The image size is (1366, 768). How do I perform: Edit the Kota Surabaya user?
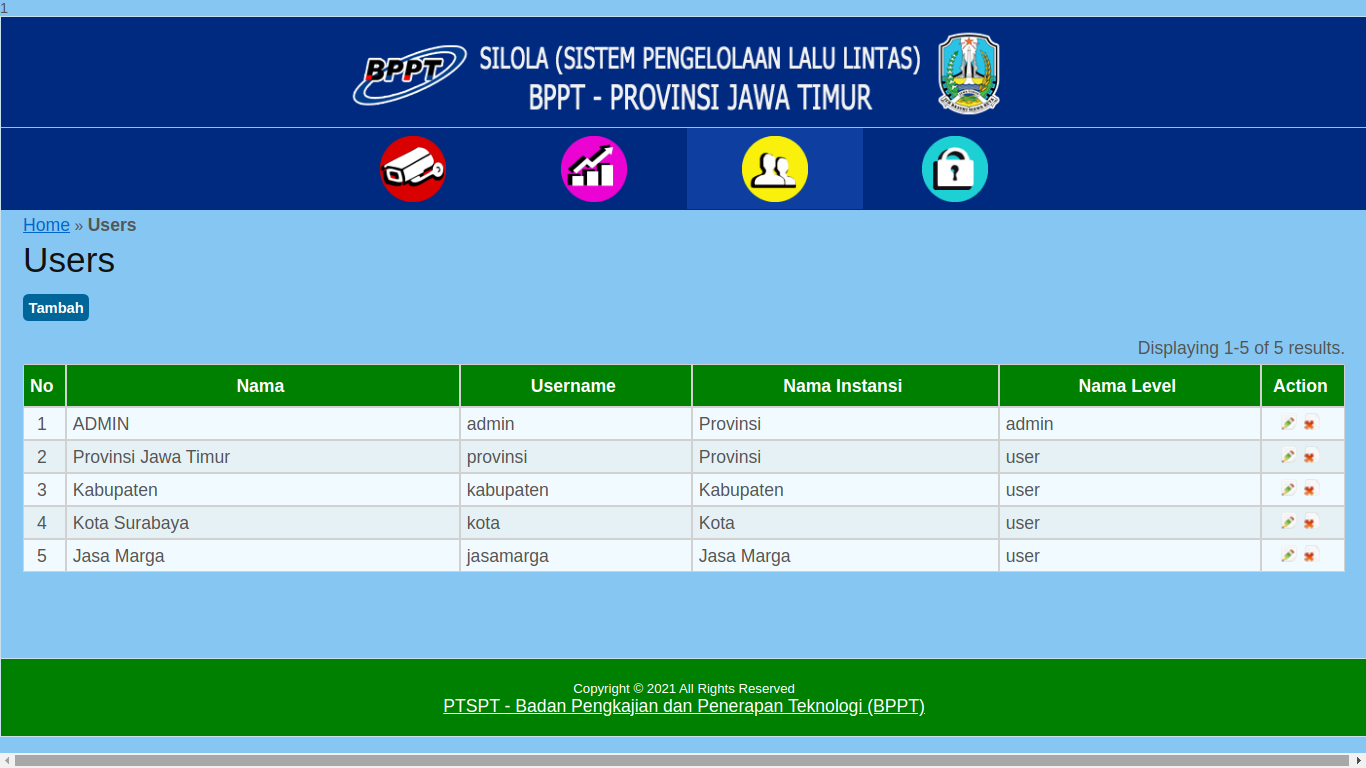click(1288, 522)
